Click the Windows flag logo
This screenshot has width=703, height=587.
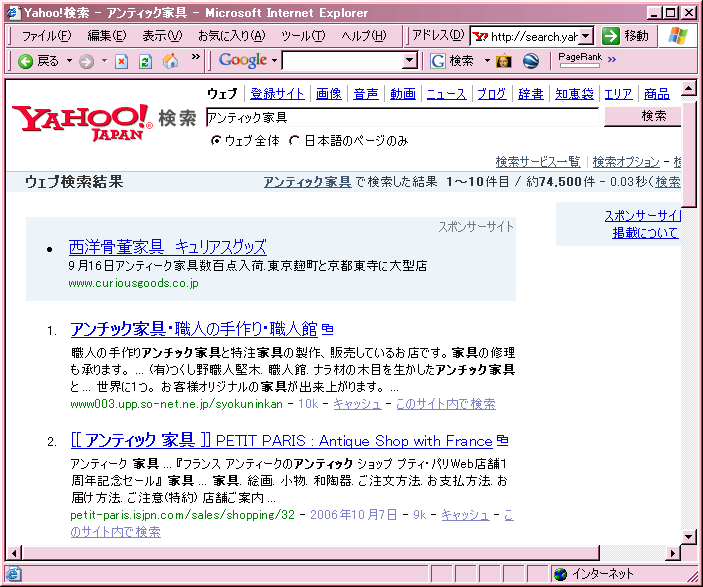677,35
